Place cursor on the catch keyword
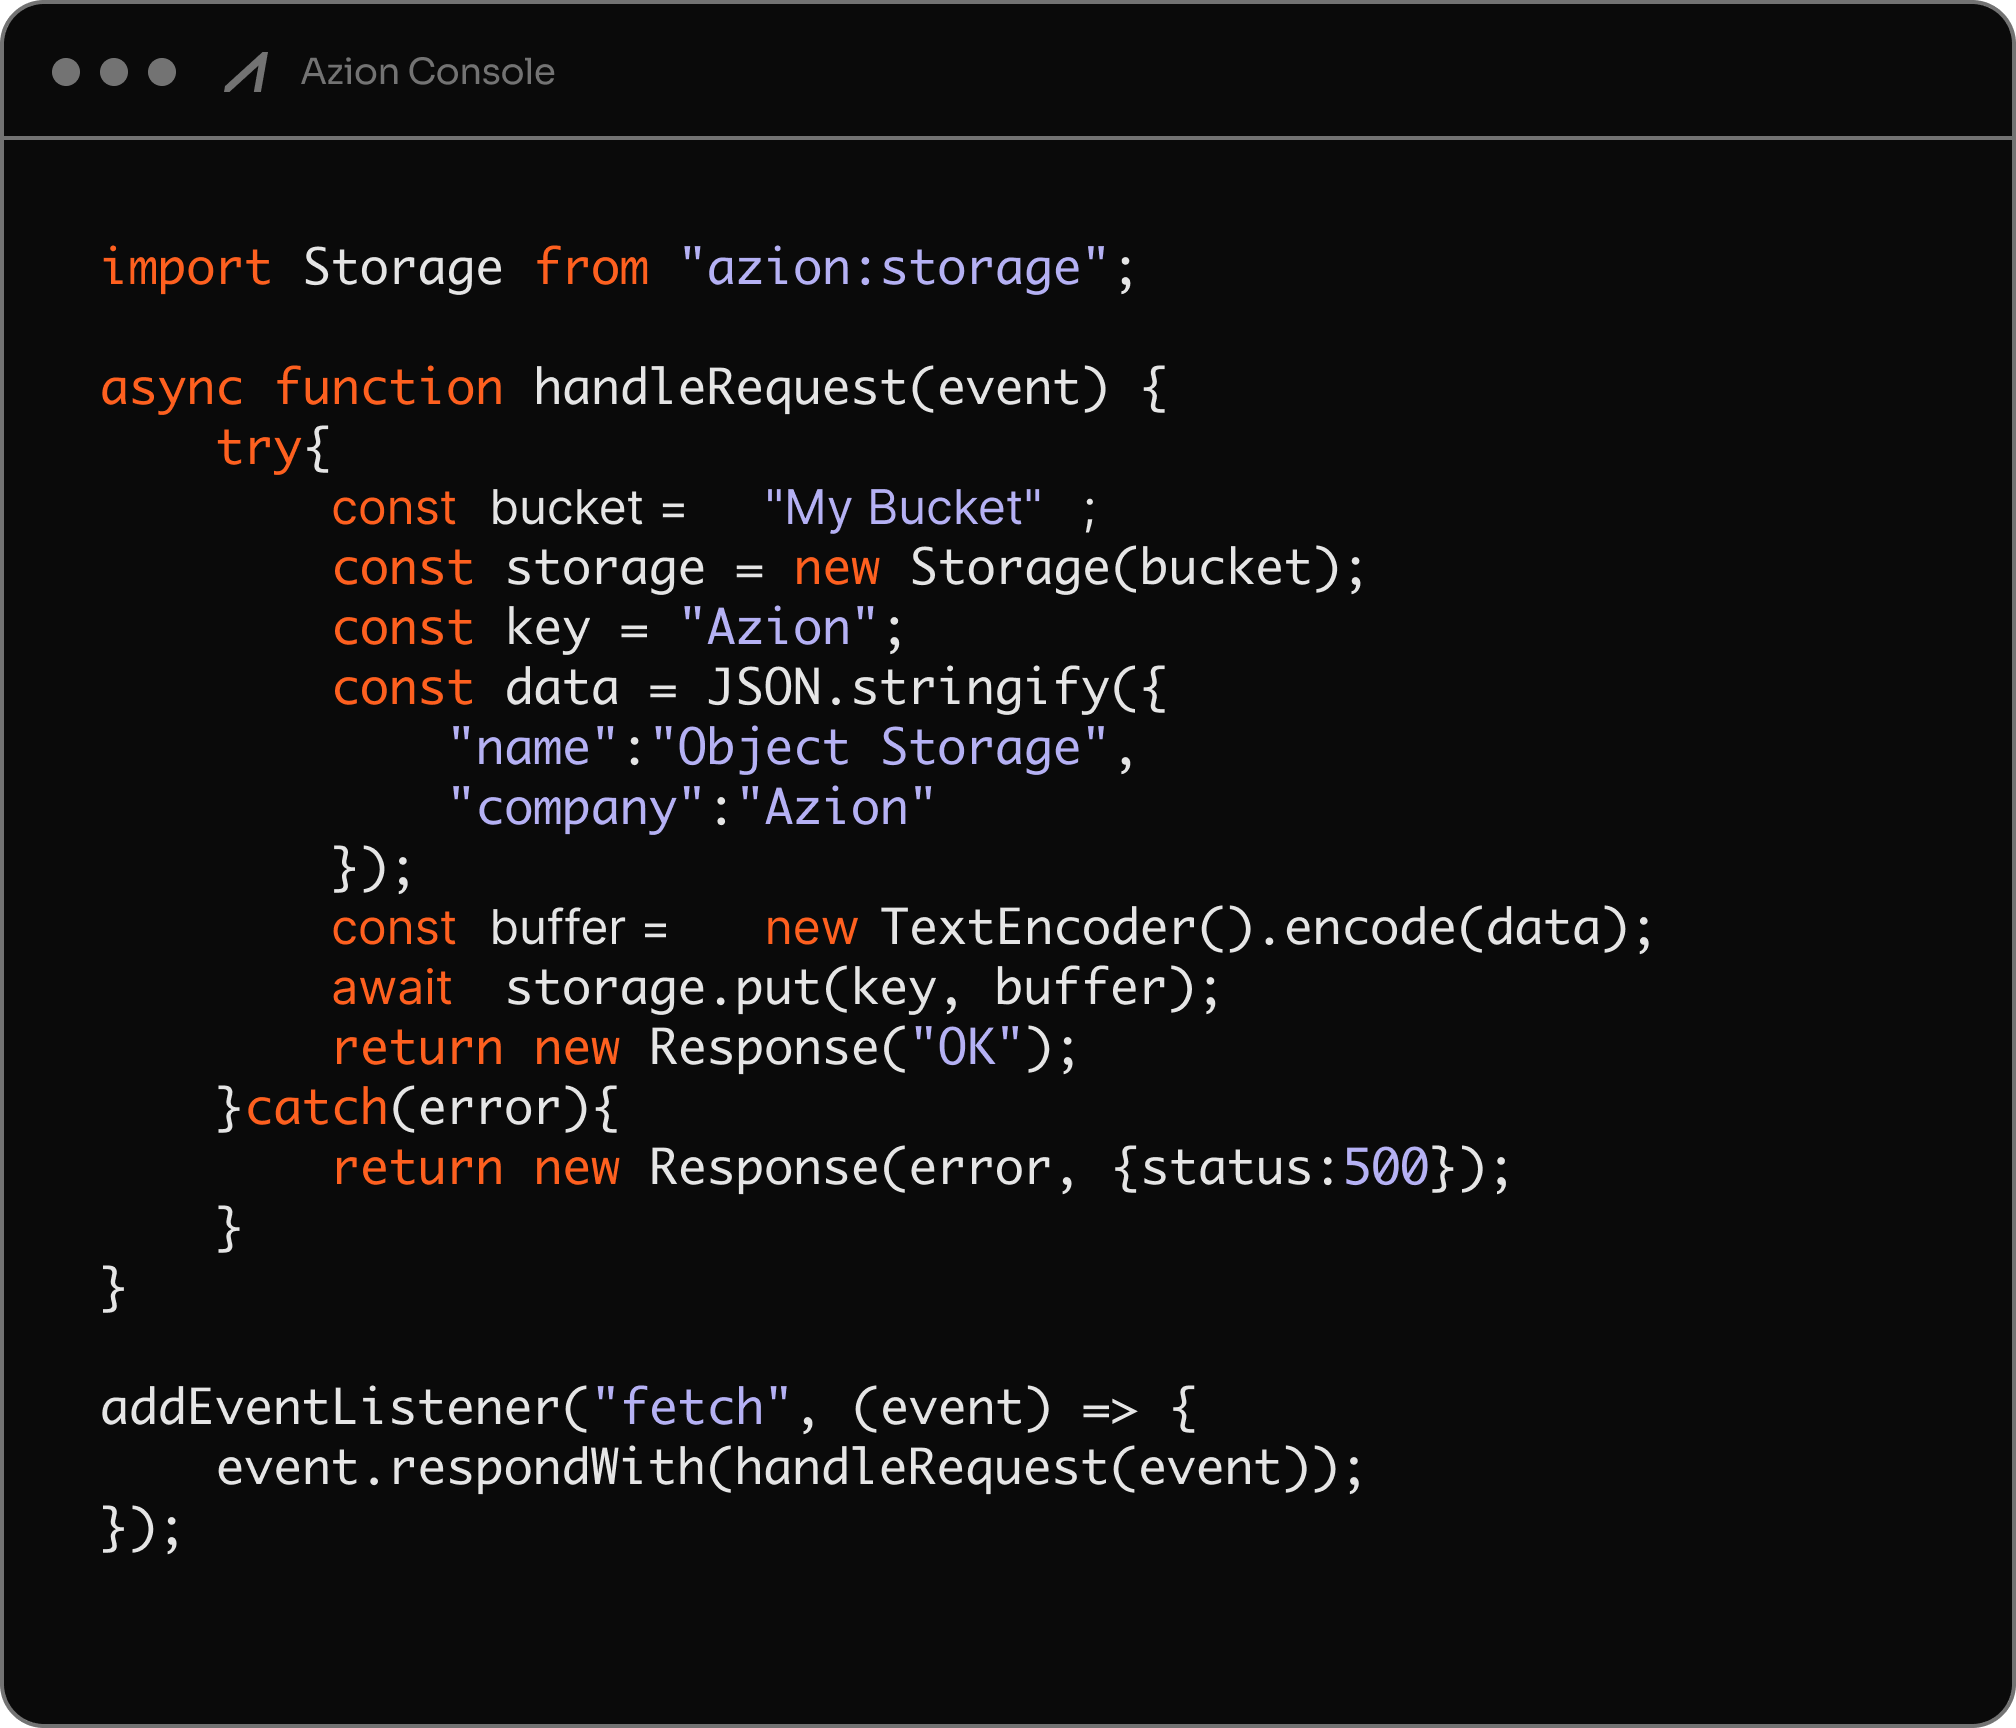 coord(316,1108)
